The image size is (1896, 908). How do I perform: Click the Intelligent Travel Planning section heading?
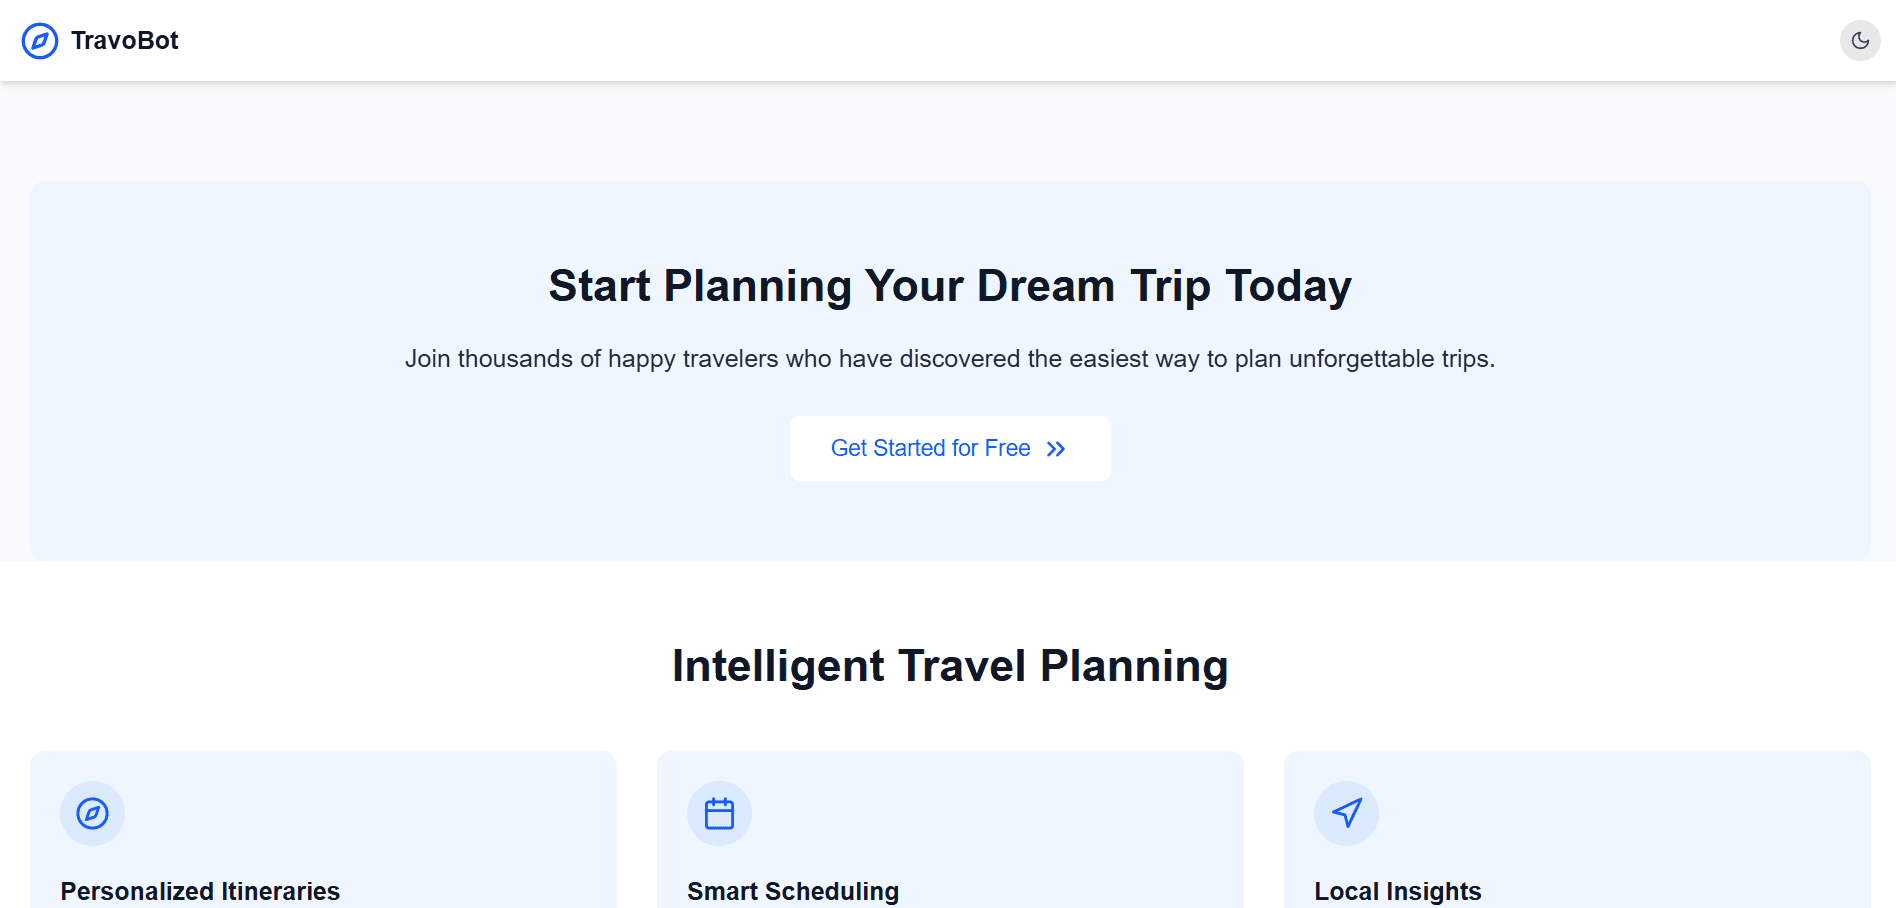coord(950,666)
